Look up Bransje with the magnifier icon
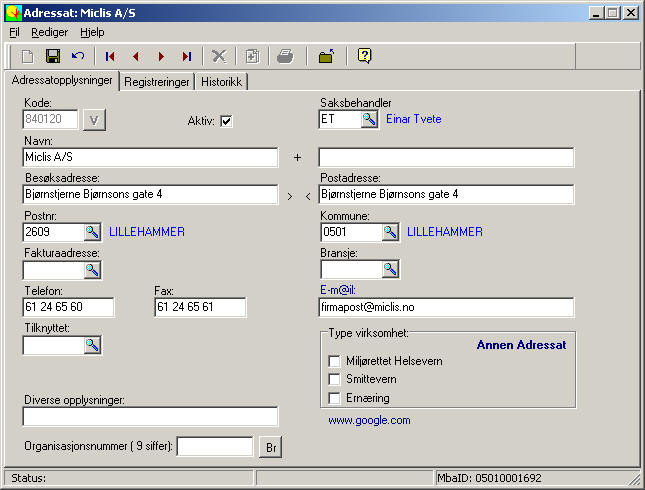This screenshot has width=645, height=490. pos(390,269)
